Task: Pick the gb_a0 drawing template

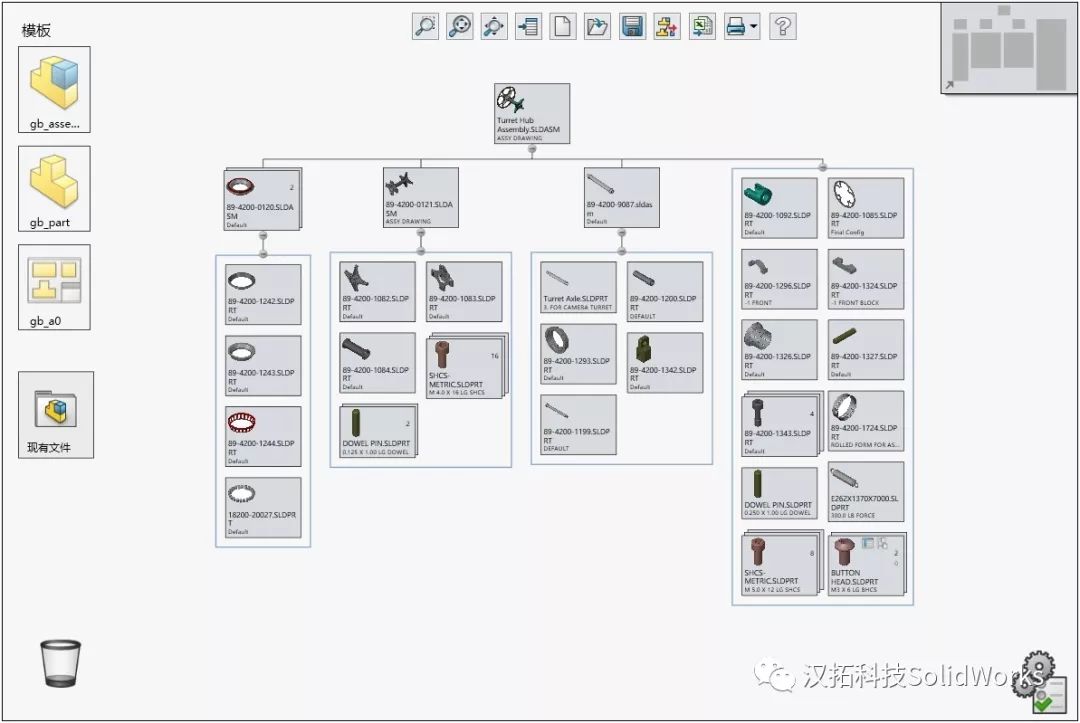Action: tap(54, 287)
